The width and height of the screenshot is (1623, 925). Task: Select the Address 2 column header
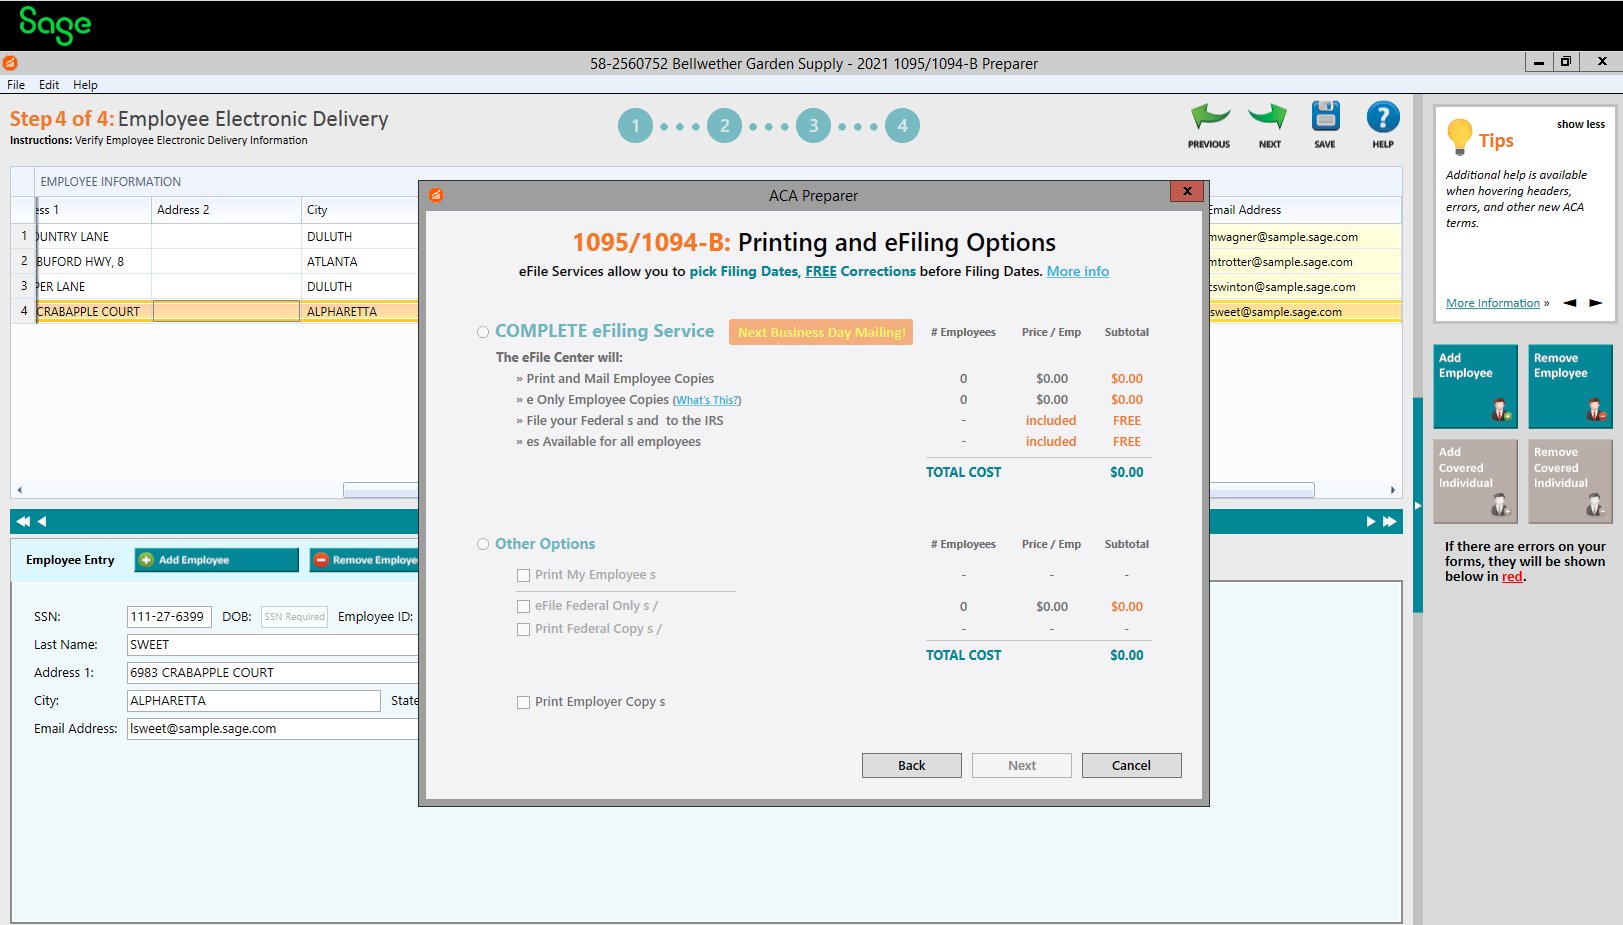(x=226, y=210)
